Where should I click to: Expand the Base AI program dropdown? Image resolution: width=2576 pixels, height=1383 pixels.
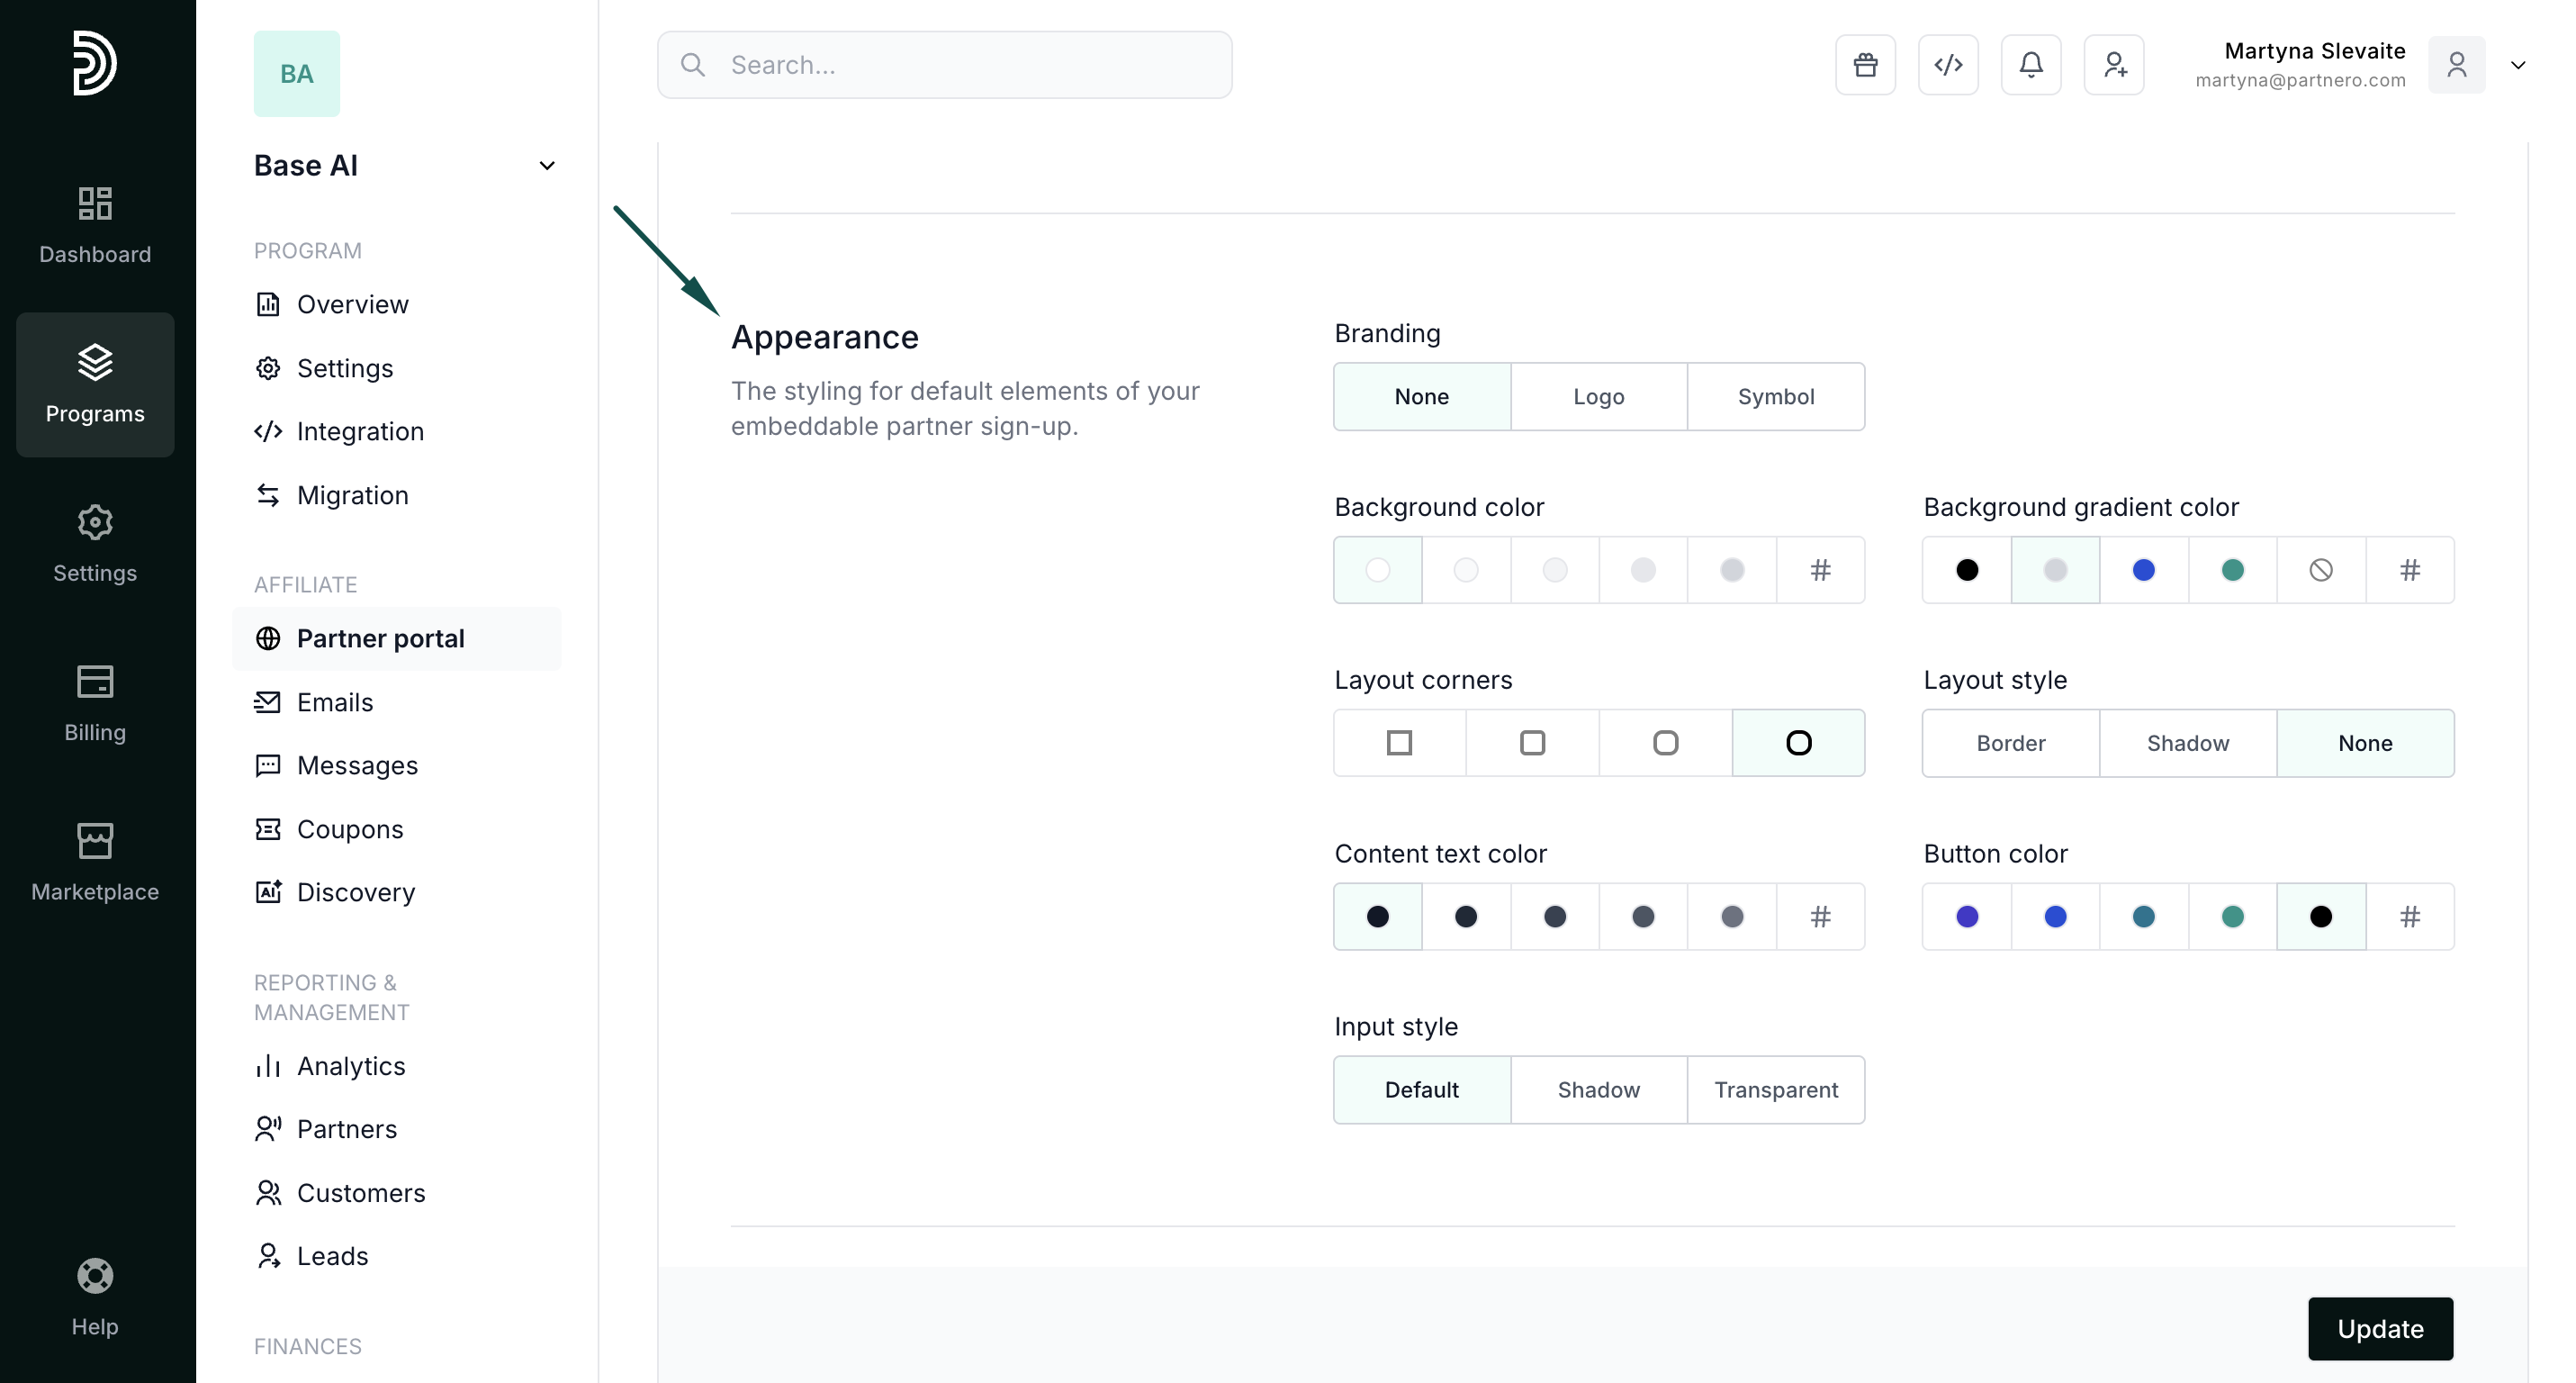point(546,166)
